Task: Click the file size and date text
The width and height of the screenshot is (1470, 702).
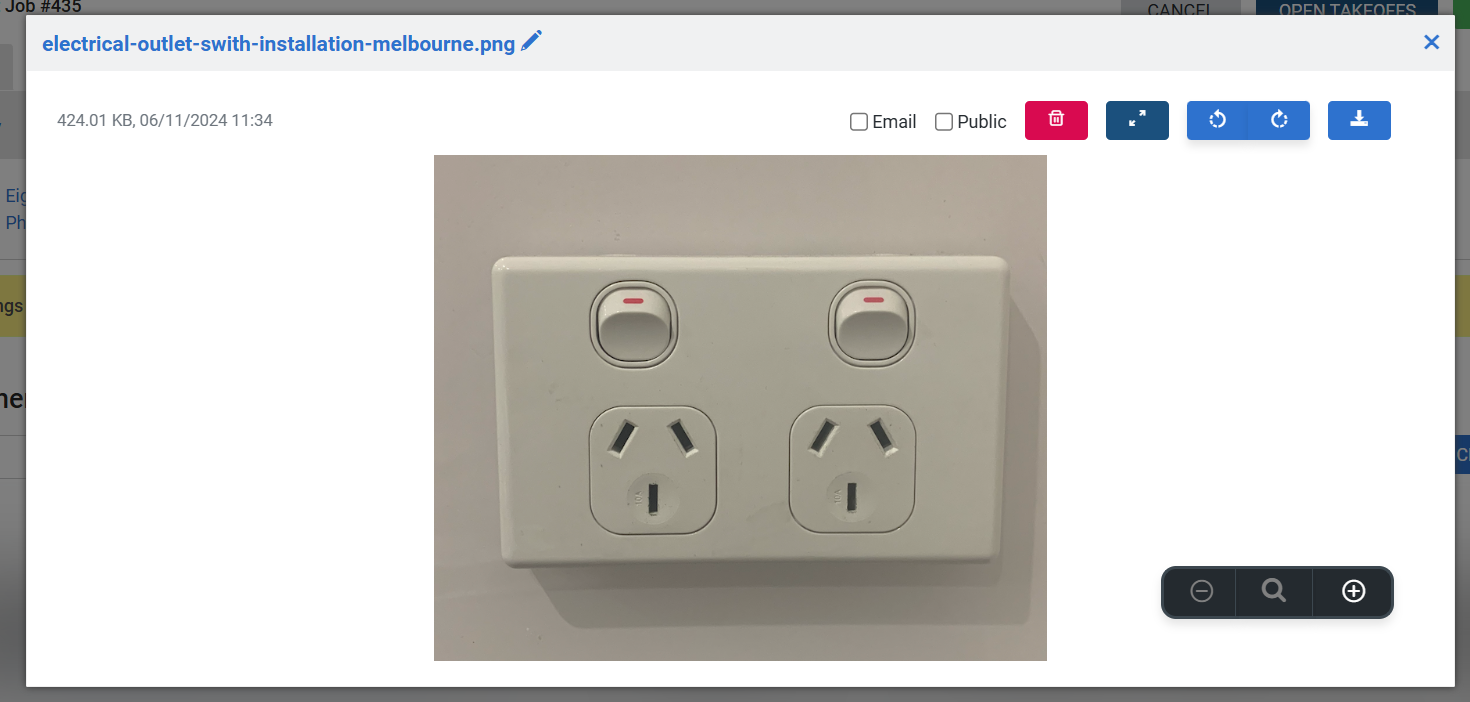Action: click(165, 120)
